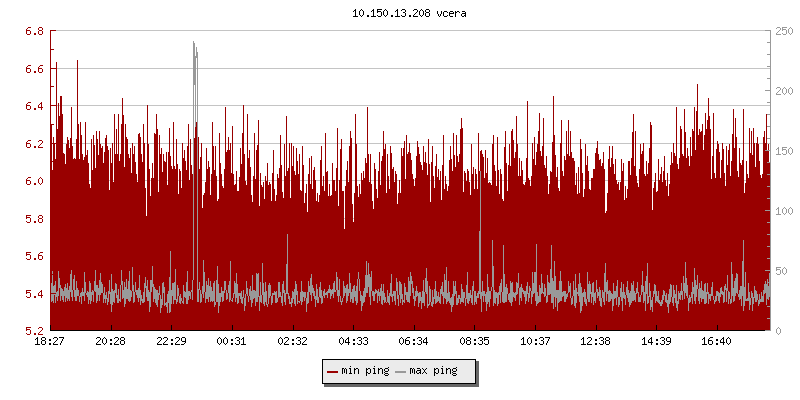The image size is (800, 400).
Task: Toggle the min ping series label in legend
Action: coord(365,371)
